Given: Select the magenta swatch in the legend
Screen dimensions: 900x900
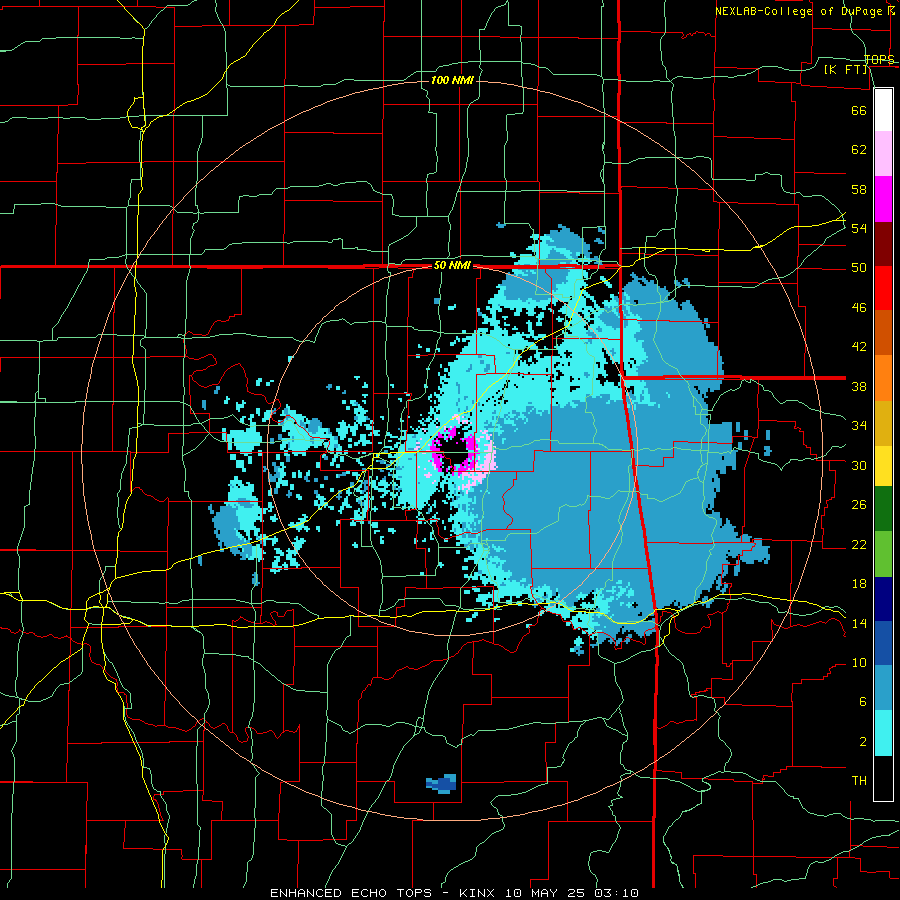Looking at the screenshot, I should point(883,199).
